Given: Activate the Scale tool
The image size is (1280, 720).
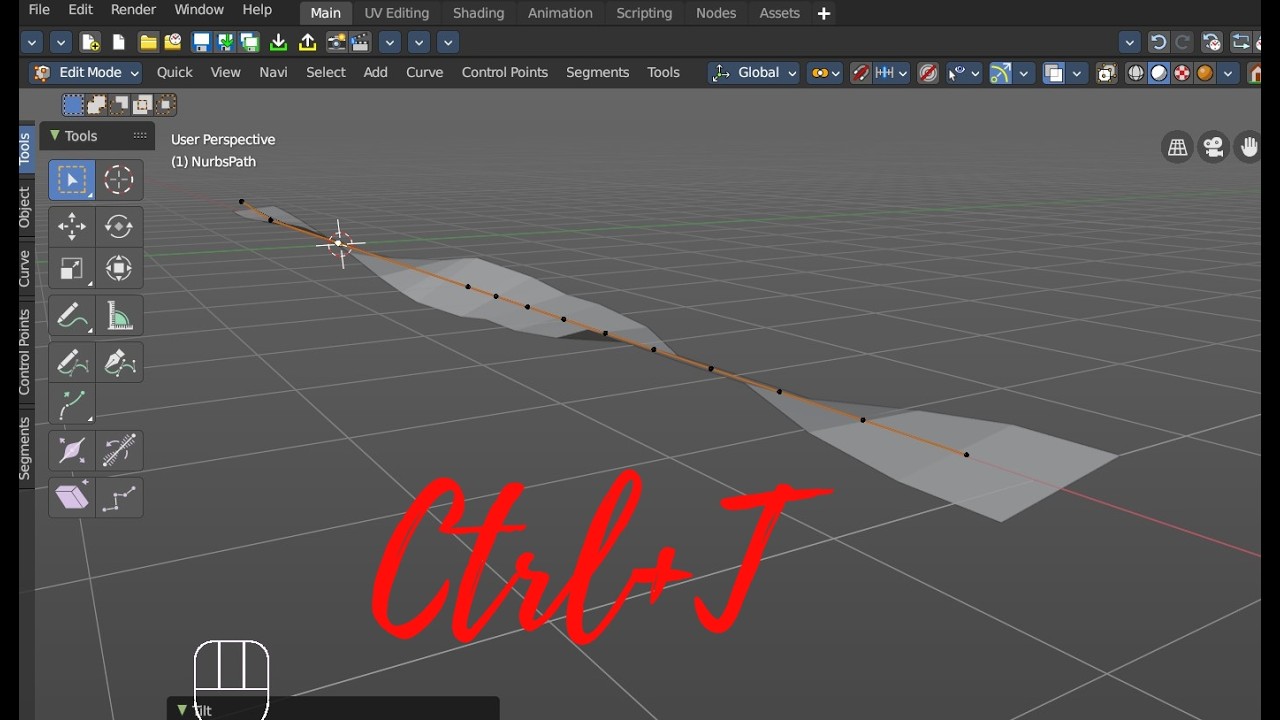Looking at the screenshot, I should pyautogui.click(x=72, y=268).
